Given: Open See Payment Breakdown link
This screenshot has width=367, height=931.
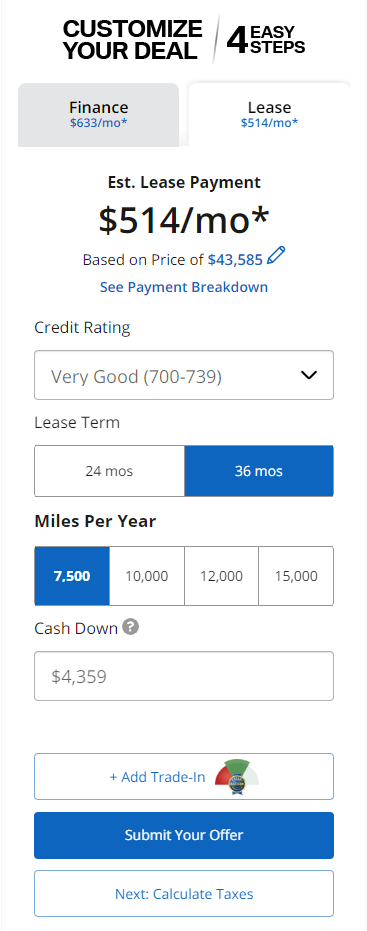Looking at the screenshot, I should pyautogui.click(x=184, y=287).
